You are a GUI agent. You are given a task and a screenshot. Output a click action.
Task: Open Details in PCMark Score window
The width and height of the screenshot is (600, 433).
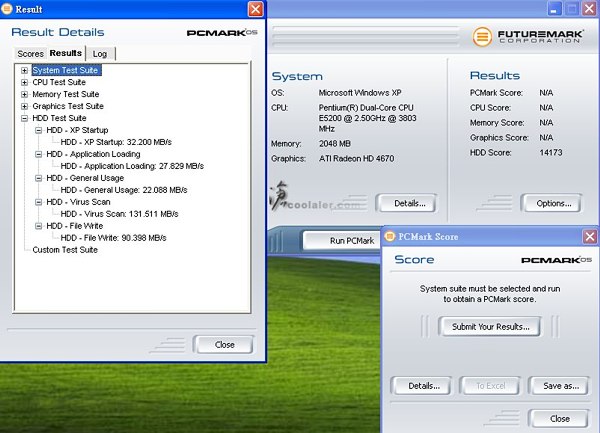coord(424,386)
